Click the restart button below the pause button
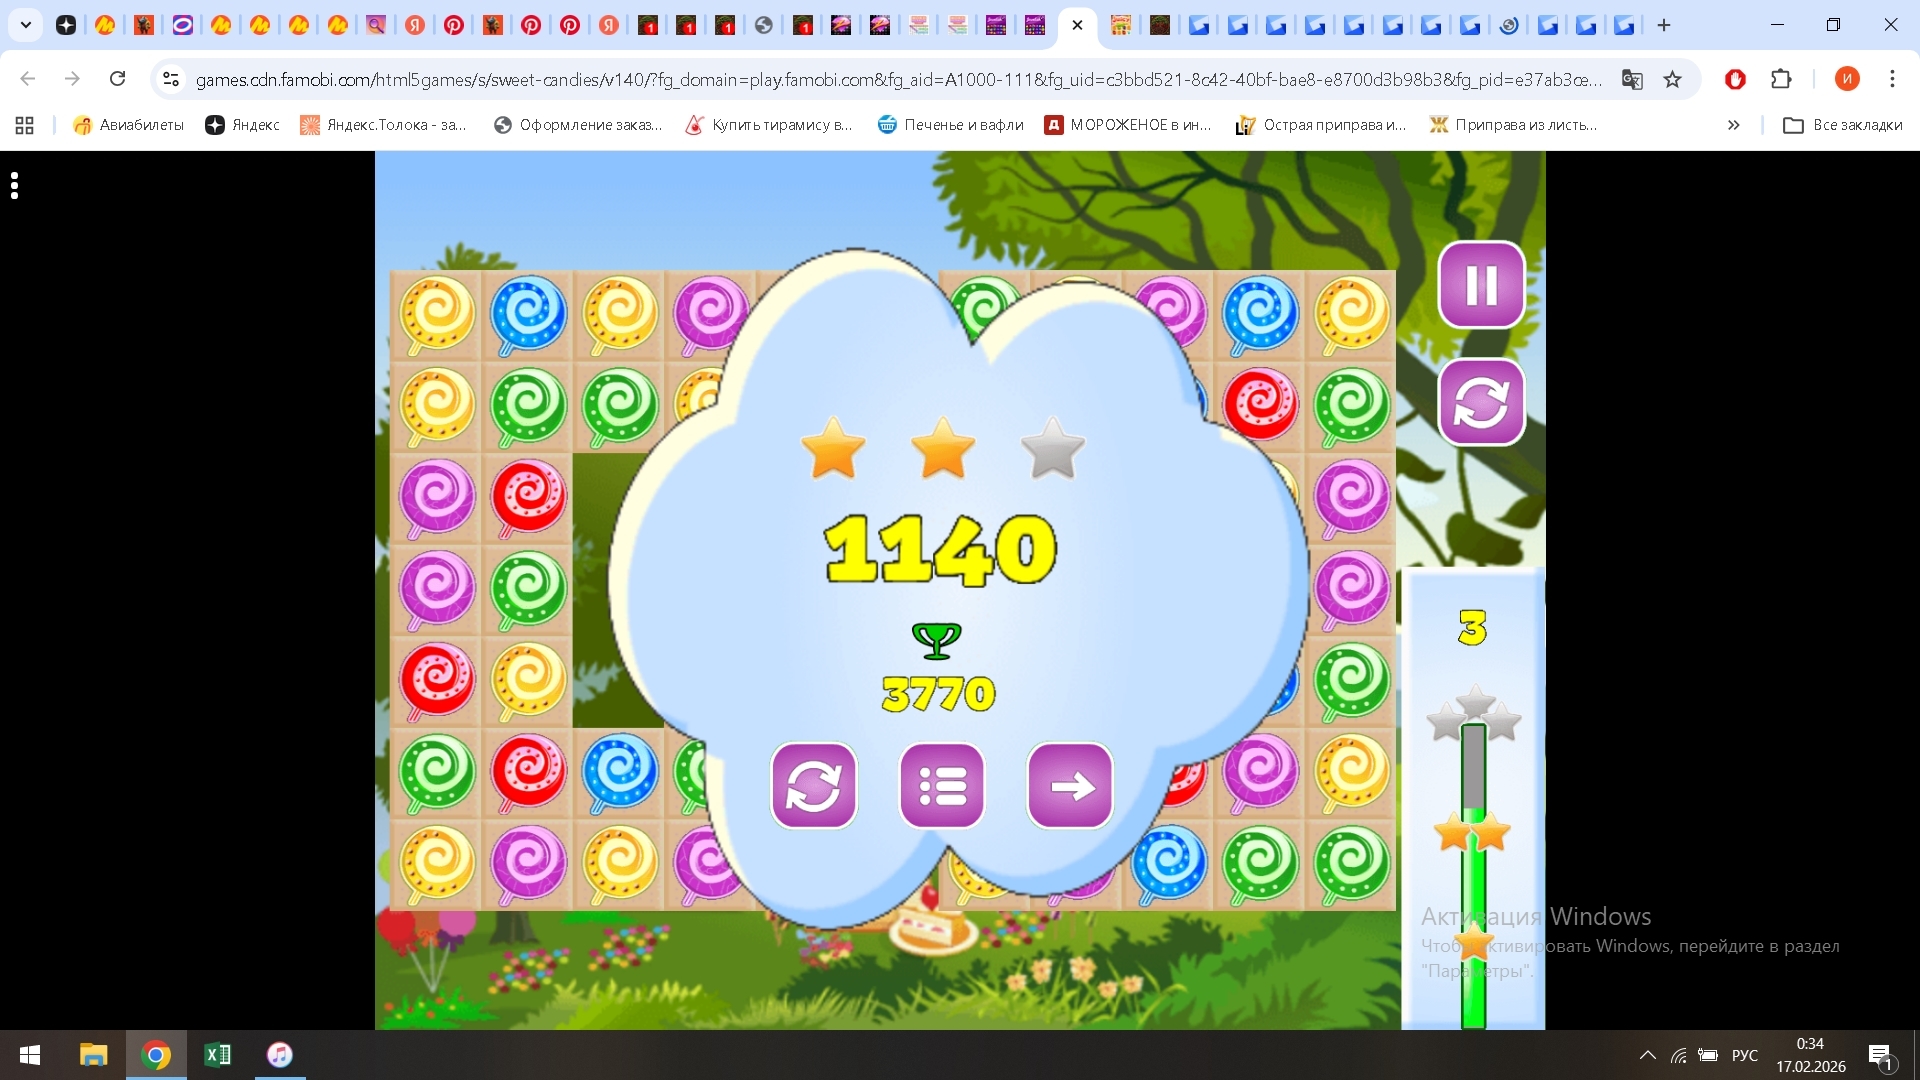 tap(1481, 402)
